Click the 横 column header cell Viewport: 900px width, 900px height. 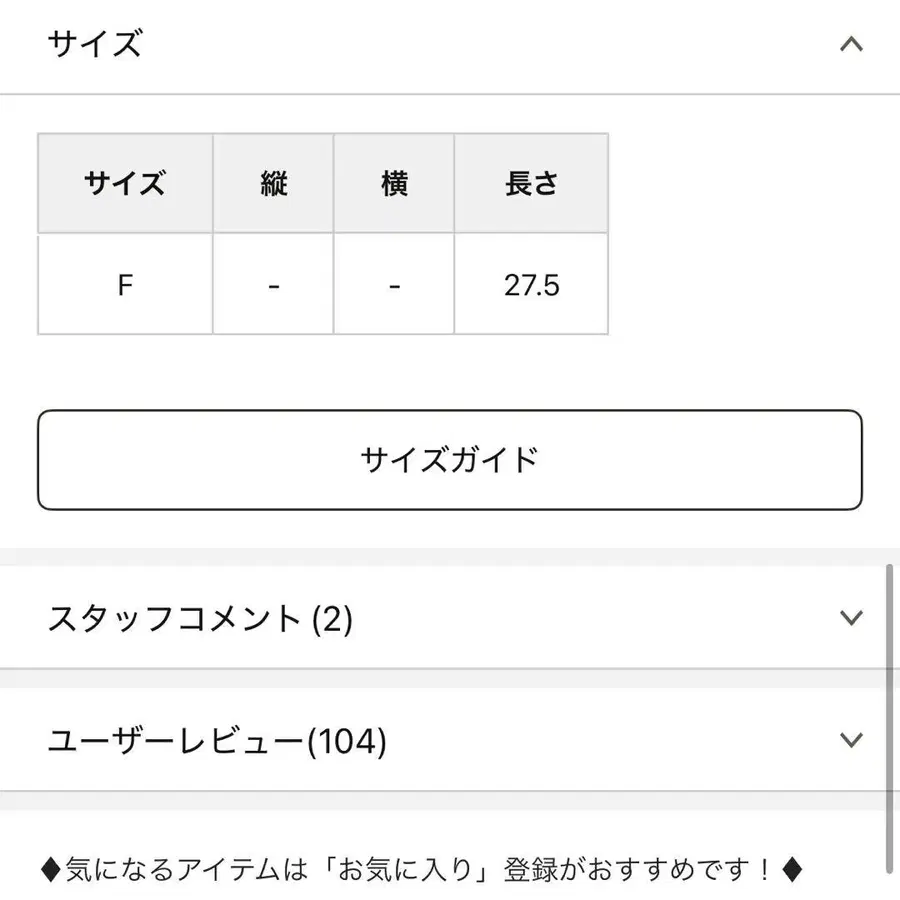(394, 184)
